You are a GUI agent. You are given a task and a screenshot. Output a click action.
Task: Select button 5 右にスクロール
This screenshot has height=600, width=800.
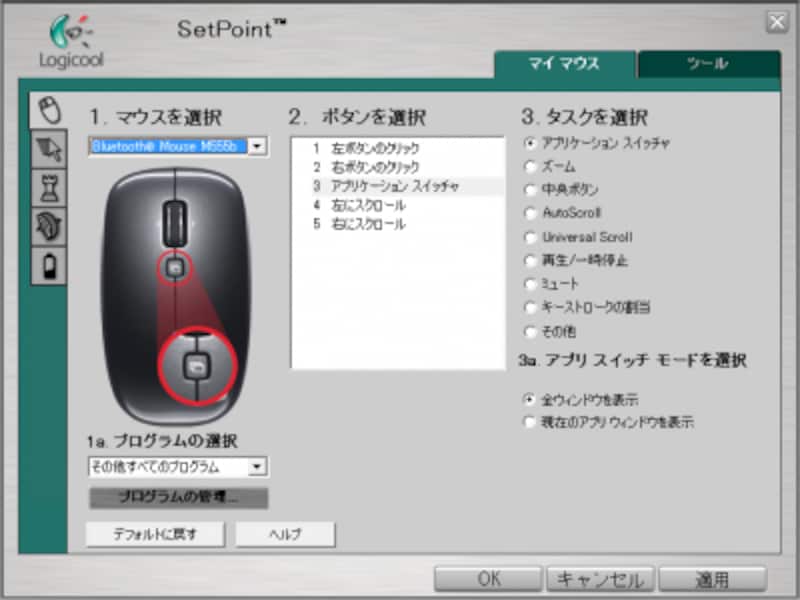[x=397, y=224]
